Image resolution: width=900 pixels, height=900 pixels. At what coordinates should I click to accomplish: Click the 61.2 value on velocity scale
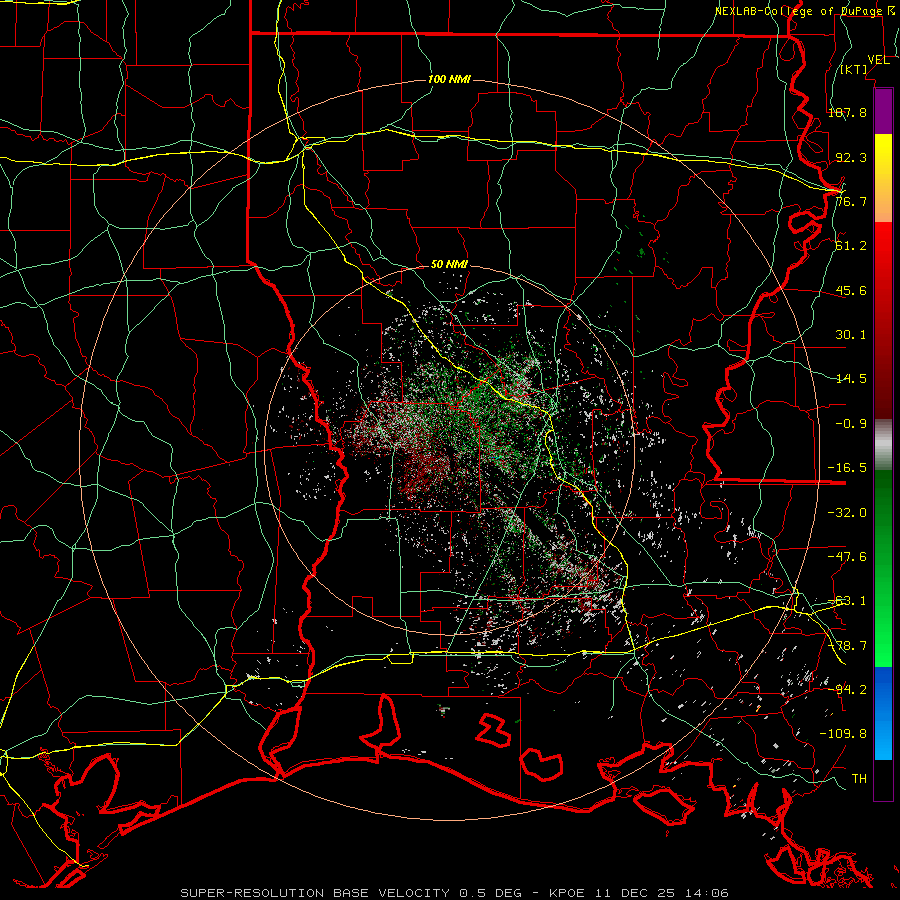point(851,246)
